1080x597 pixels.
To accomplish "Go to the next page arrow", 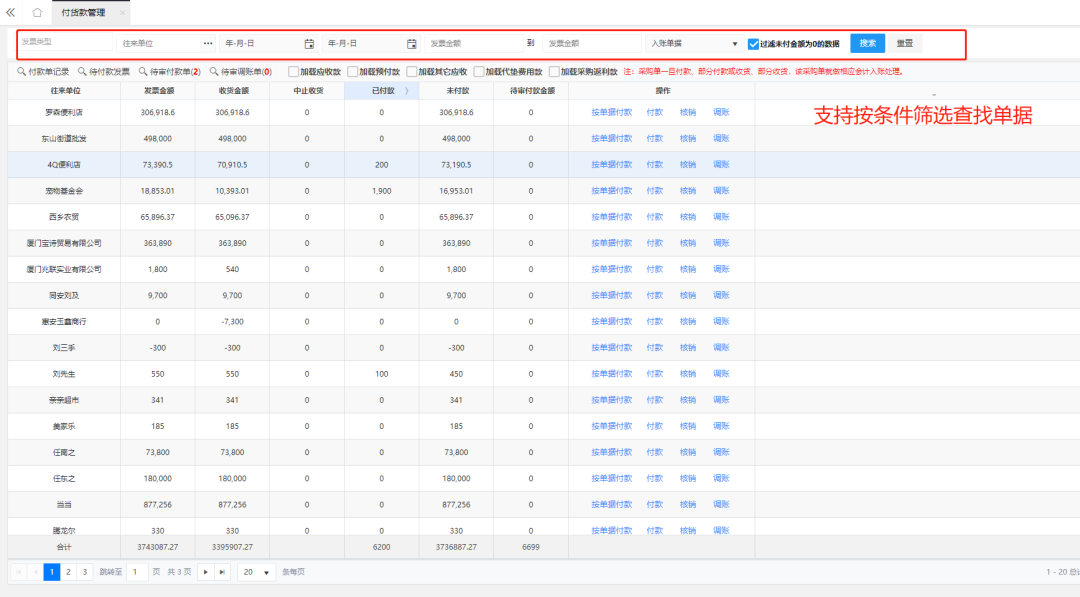I will pyautogui.click(x=205, y=572).
